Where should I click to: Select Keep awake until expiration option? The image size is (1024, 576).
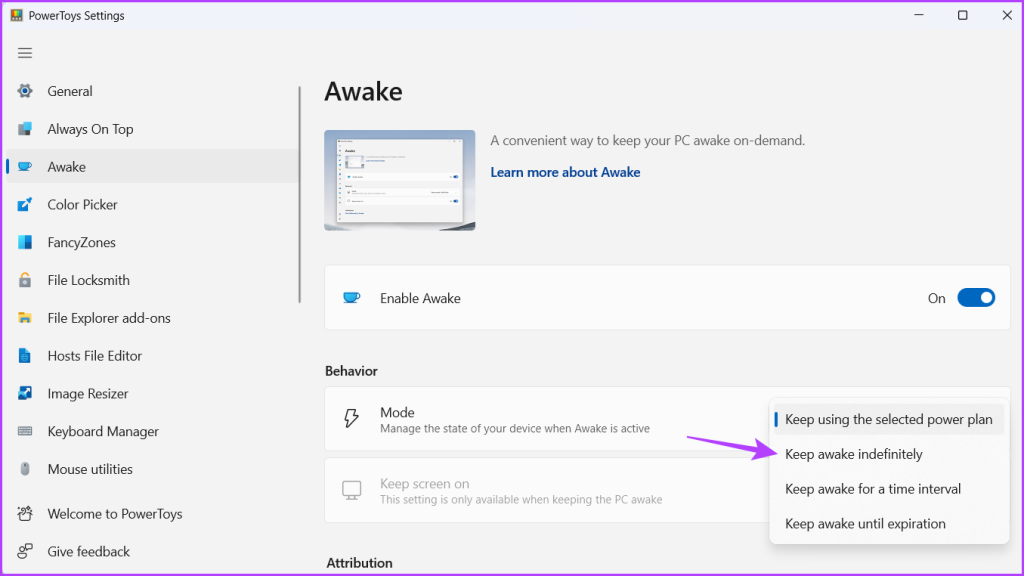pyautogui.click(x=889, y=524)
